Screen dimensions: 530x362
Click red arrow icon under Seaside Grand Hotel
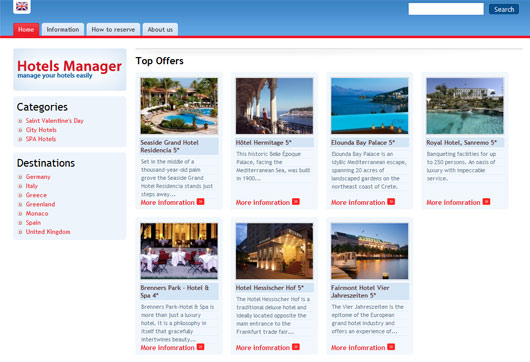(200, 202)
